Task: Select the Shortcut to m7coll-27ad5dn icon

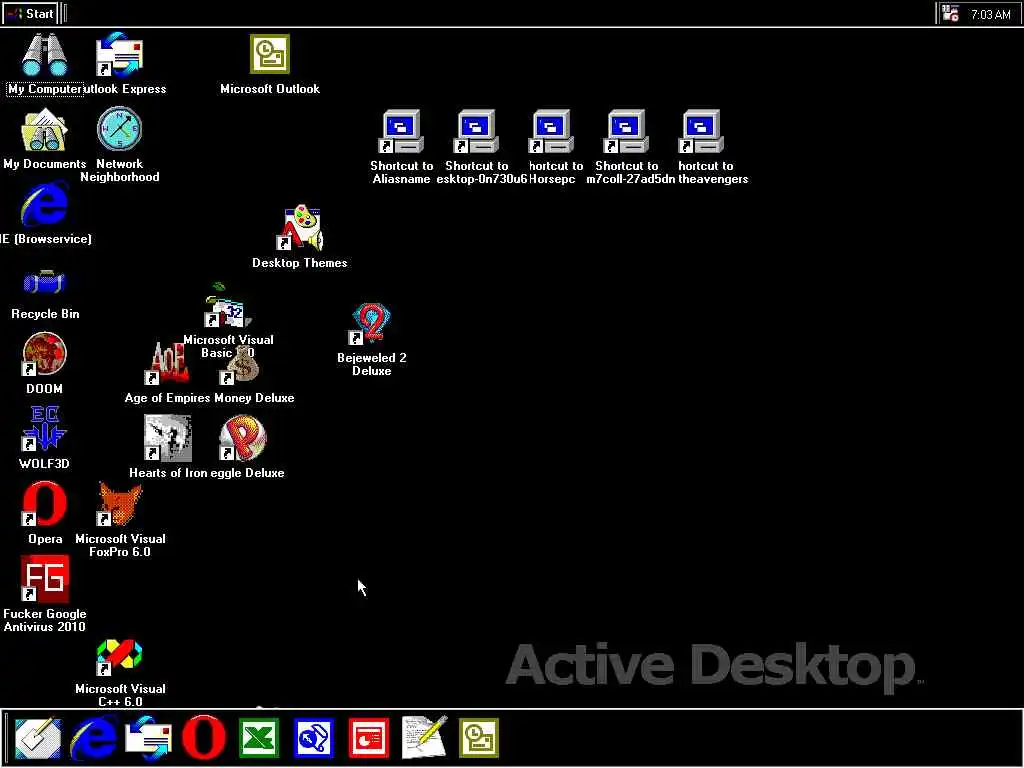Action: tap(627, 131)
